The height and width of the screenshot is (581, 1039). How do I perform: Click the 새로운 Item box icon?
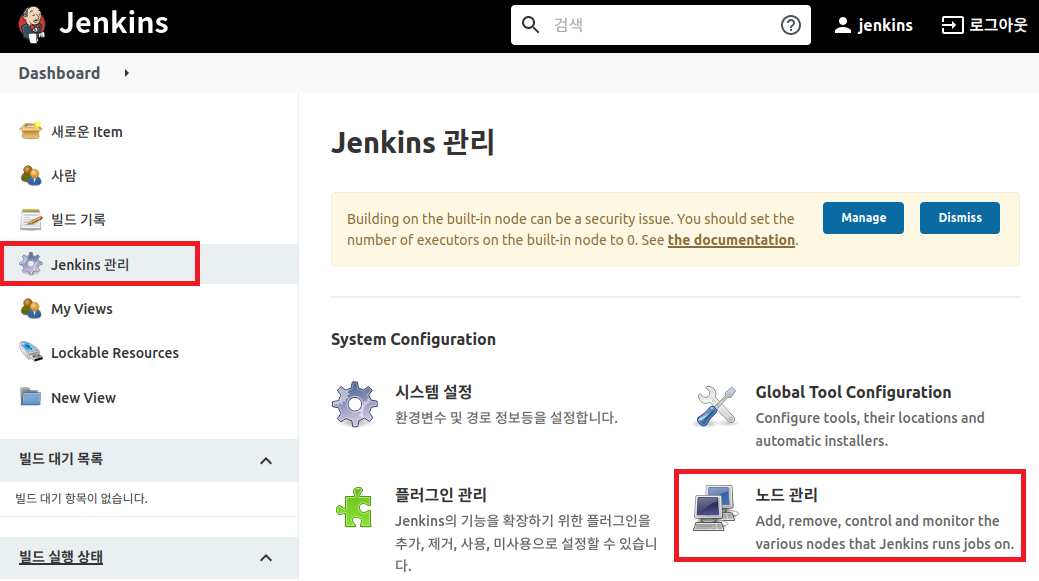pyautogui.click(x=30, y=131)
